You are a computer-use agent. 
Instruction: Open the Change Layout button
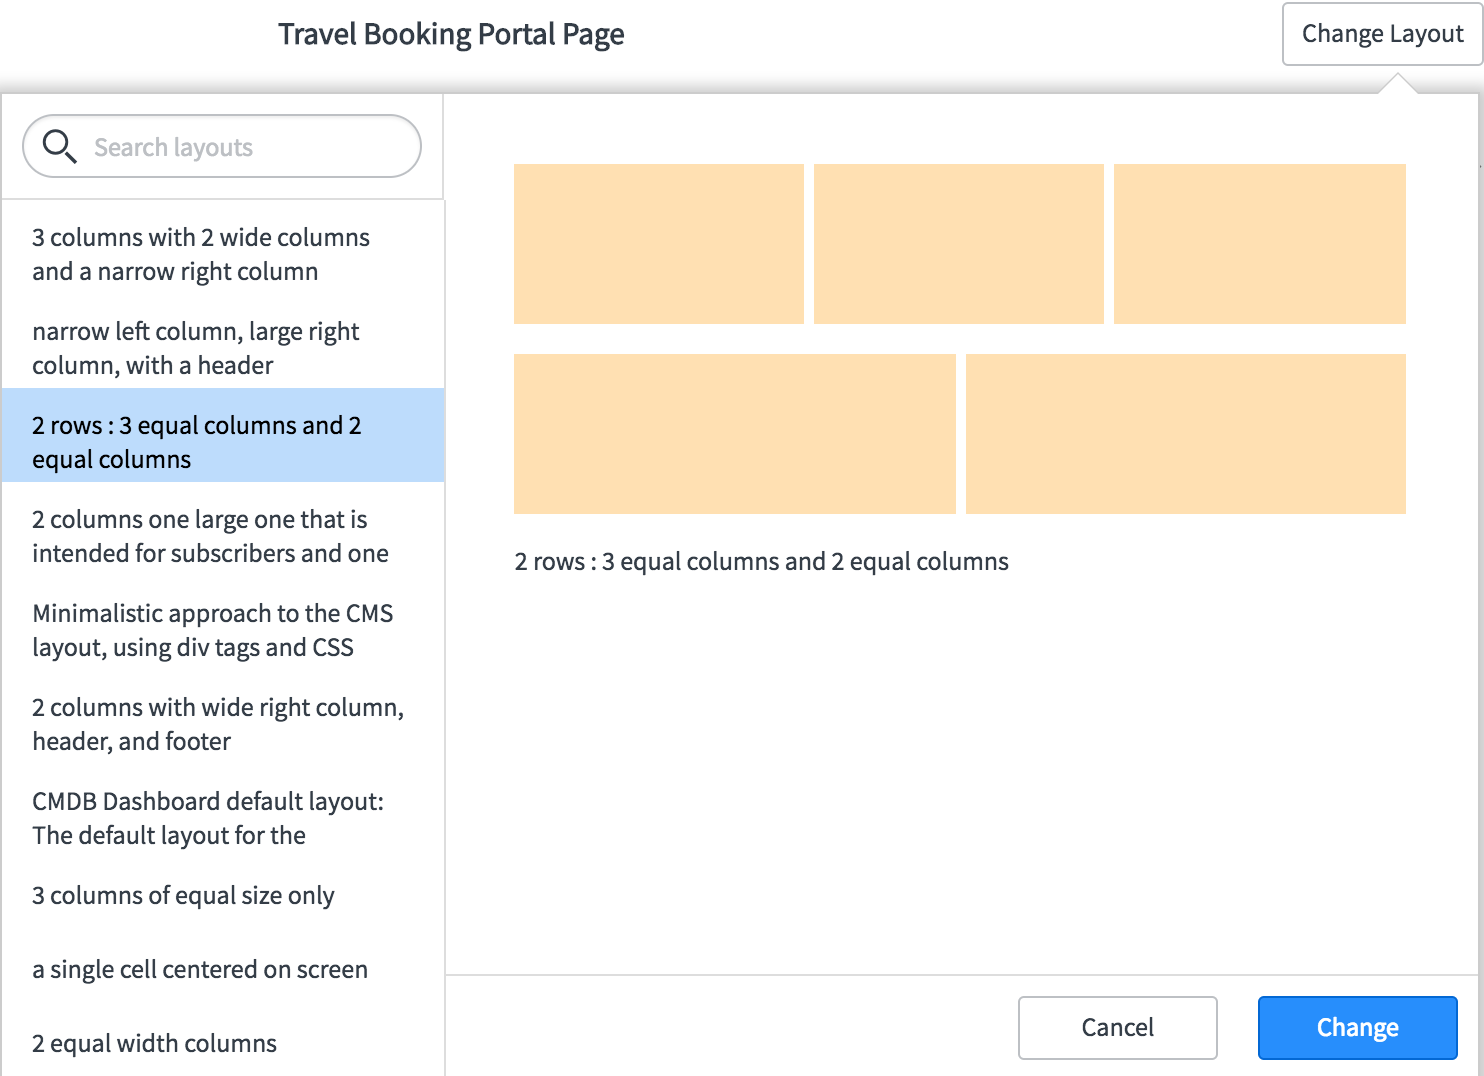tap(1382, 34)
